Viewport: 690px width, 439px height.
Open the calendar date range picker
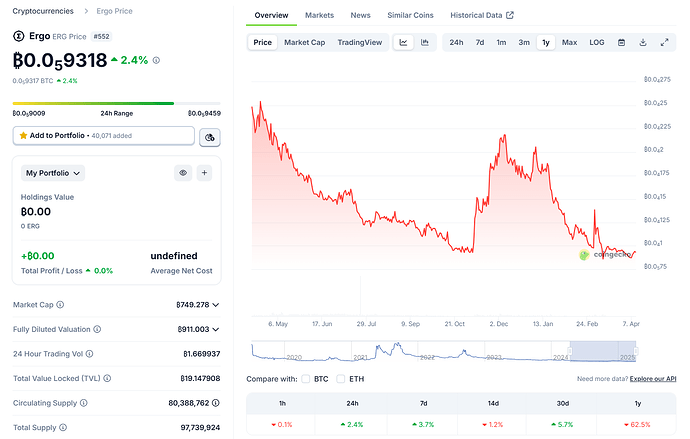pyautogui.click(x=621, y=42)
